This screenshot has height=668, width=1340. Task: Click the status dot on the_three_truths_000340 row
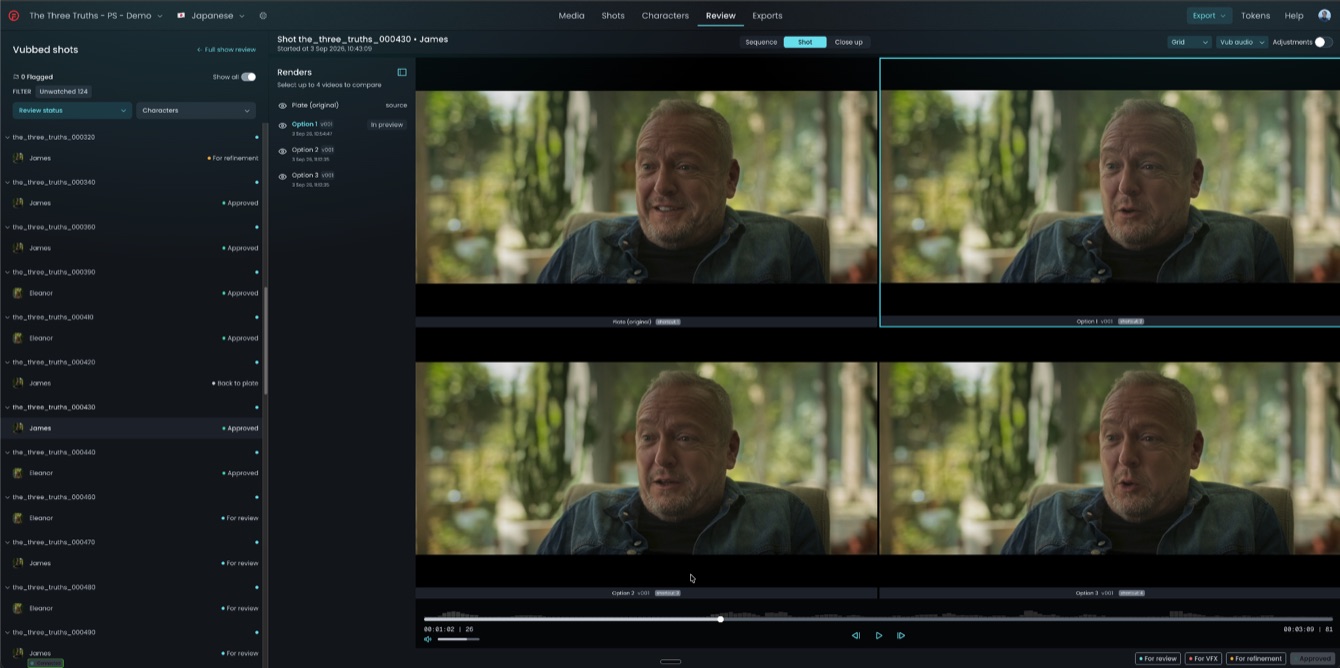coord(257,182)
